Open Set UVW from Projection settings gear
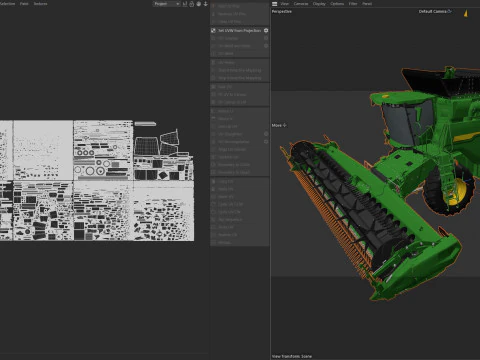This screenshot has height=360, width=480. click(x=266, y=30)
